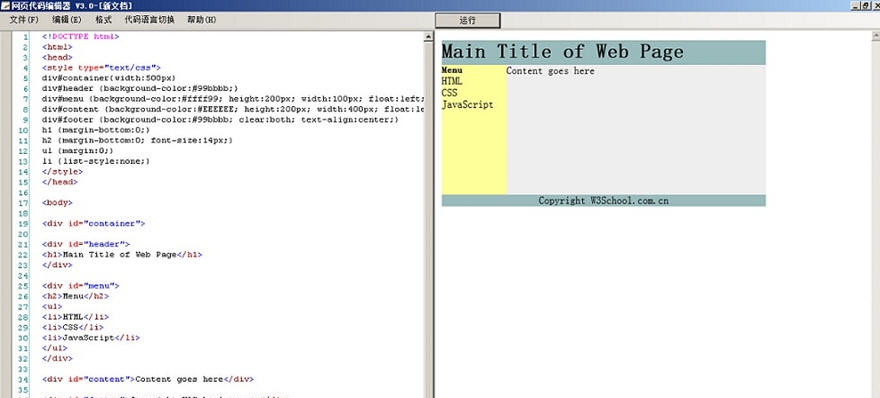Click HTML in the preview menu list
The width and height of the screenshot is (880, 398).
click(452, 81)
